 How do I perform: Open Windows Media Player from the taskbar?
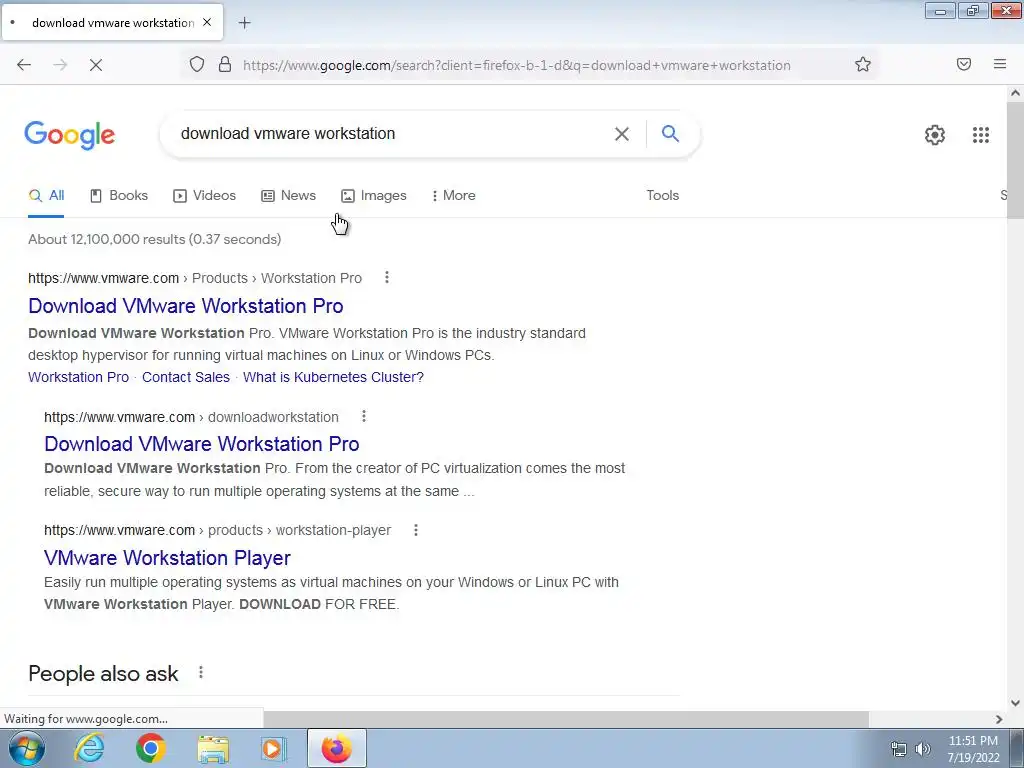pos(274,748)
